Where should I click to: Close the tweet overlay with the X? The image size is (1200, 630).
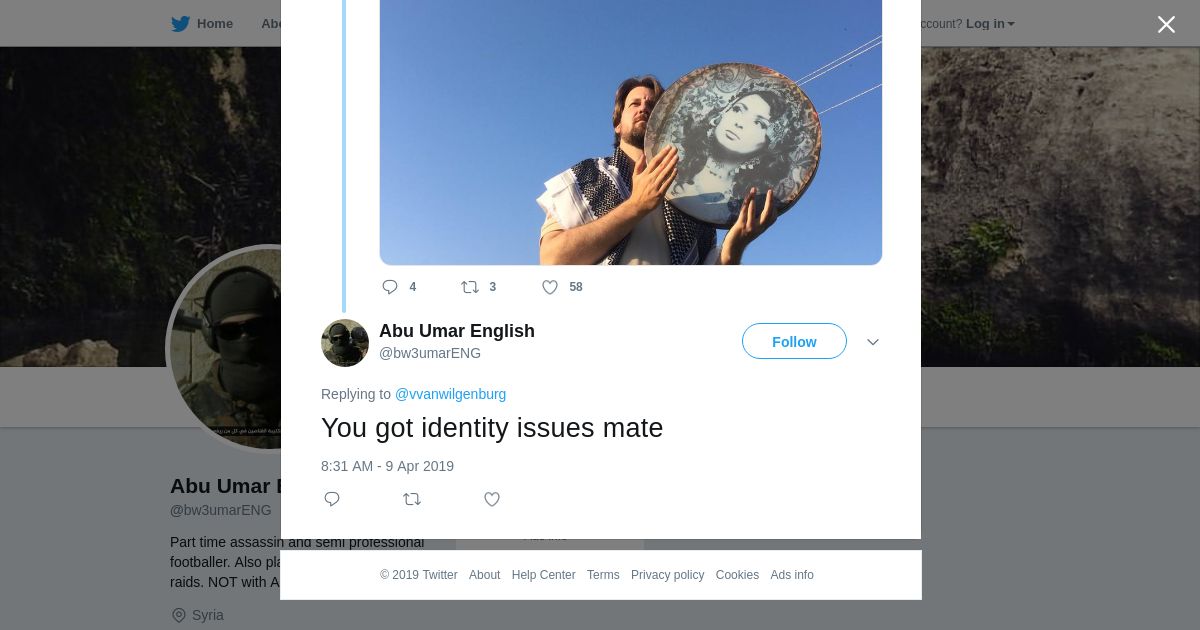point(1166,24)
